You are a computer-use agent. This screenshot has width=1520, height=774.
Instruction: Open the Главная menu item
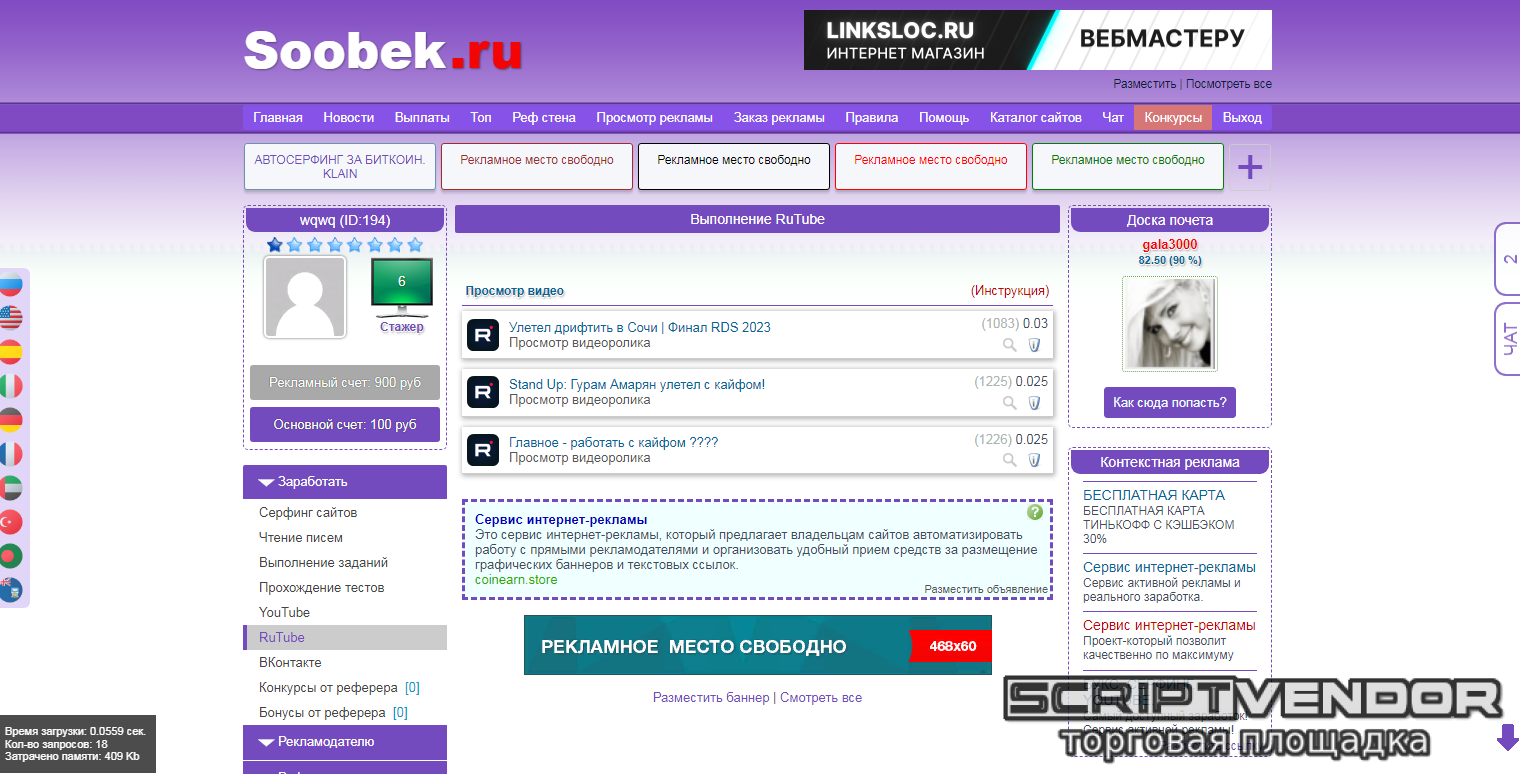[278, 118]
